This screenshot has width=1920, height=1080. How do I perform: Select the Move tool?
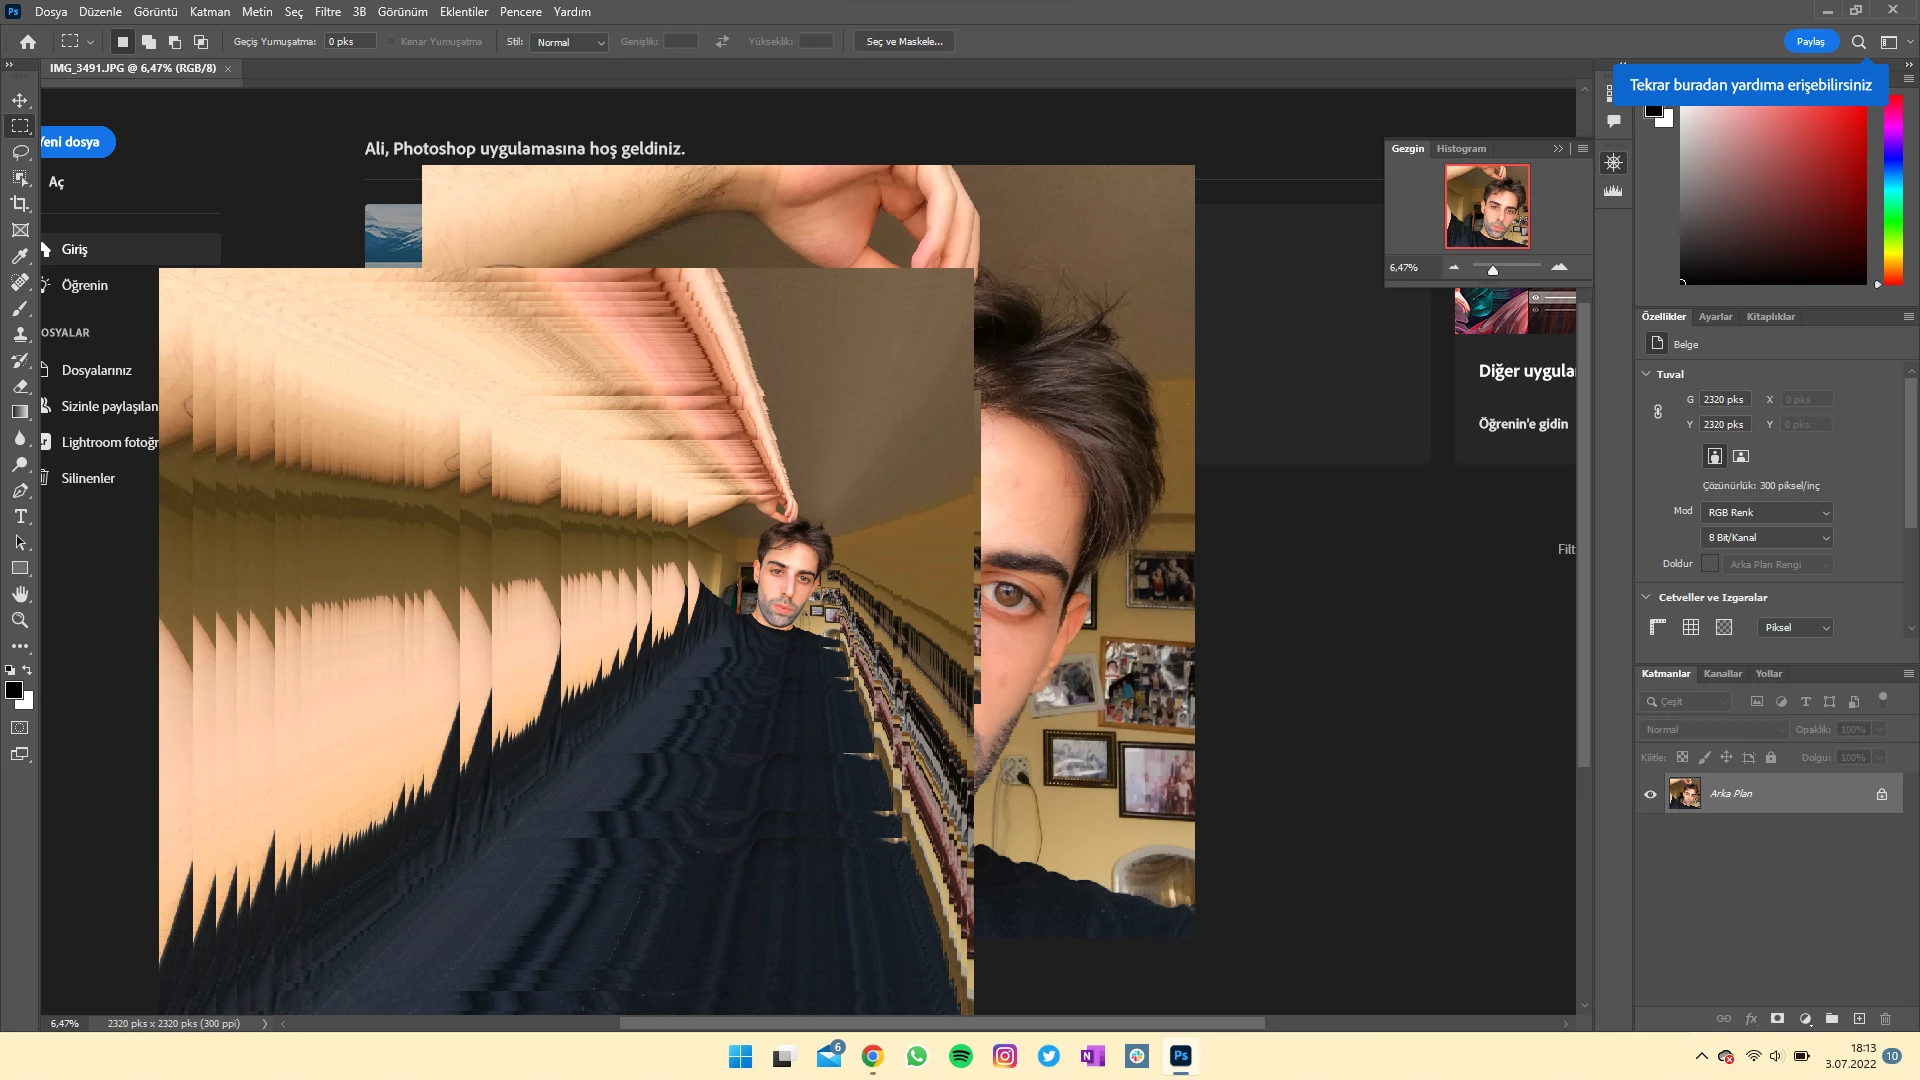coord(20,100)
